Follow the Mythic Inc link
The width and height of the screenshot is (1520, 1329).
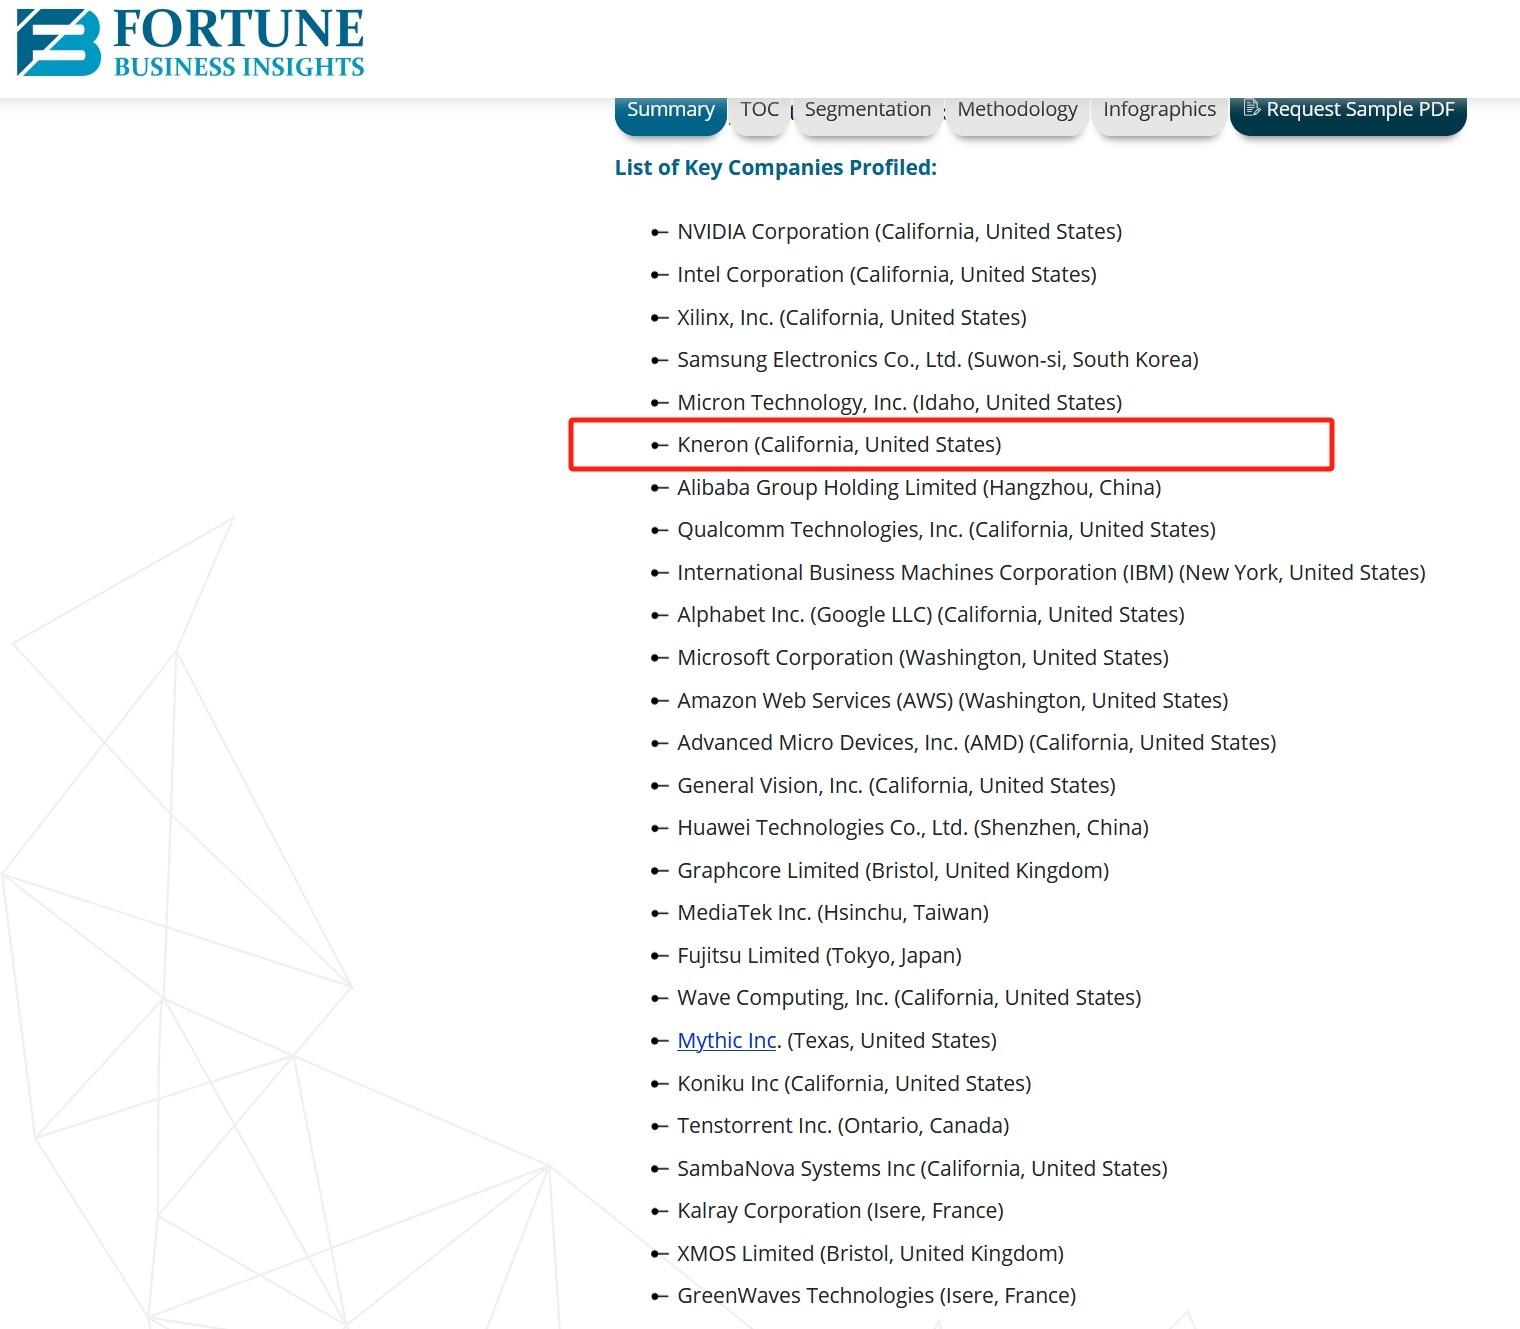[727, 1041]
